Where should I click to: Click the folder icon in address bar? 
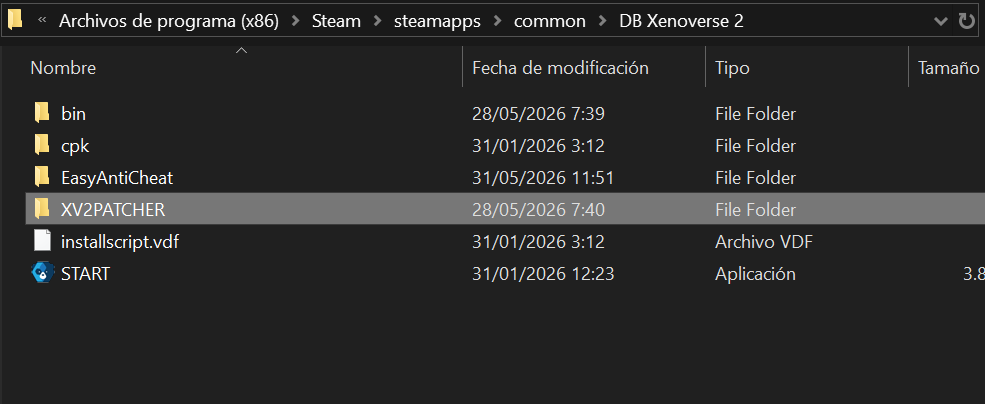[x=15, y=20]
